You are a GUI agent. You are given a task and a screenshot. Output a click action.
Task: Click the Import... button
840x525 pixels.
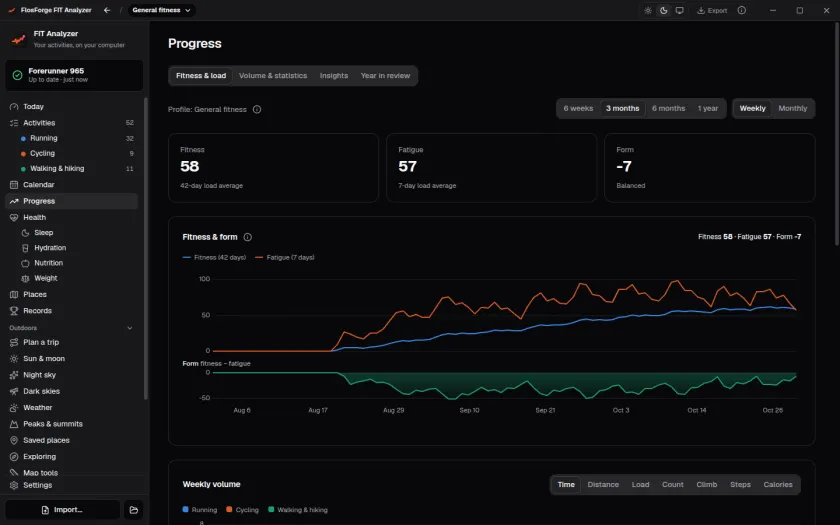coord(63,510)
